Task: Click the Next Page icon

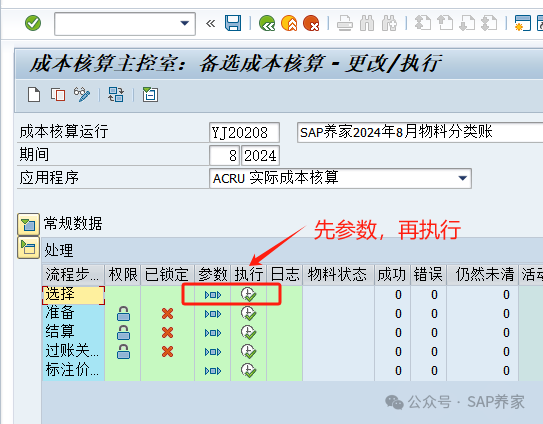Action: [467, 23]
